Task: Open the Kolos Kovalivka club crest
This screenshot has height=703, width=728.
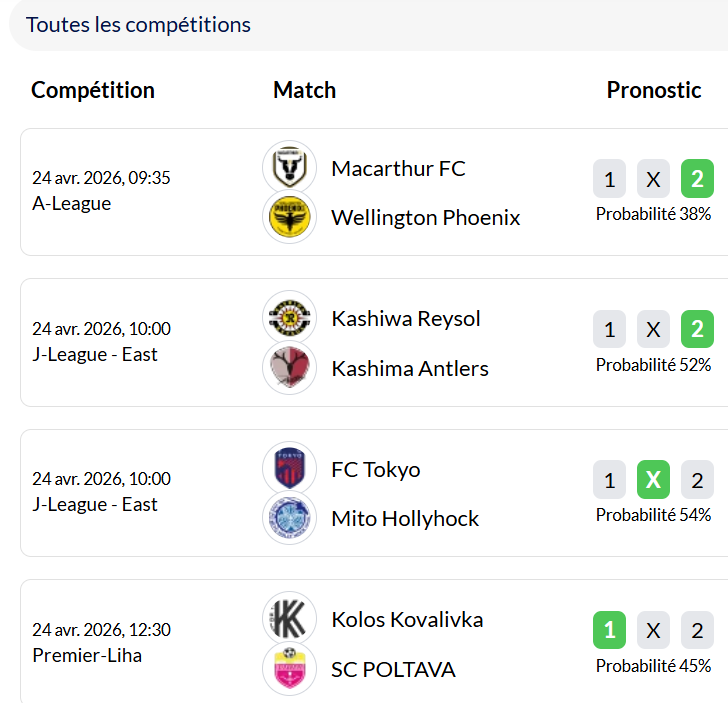Action: point(289,619)
